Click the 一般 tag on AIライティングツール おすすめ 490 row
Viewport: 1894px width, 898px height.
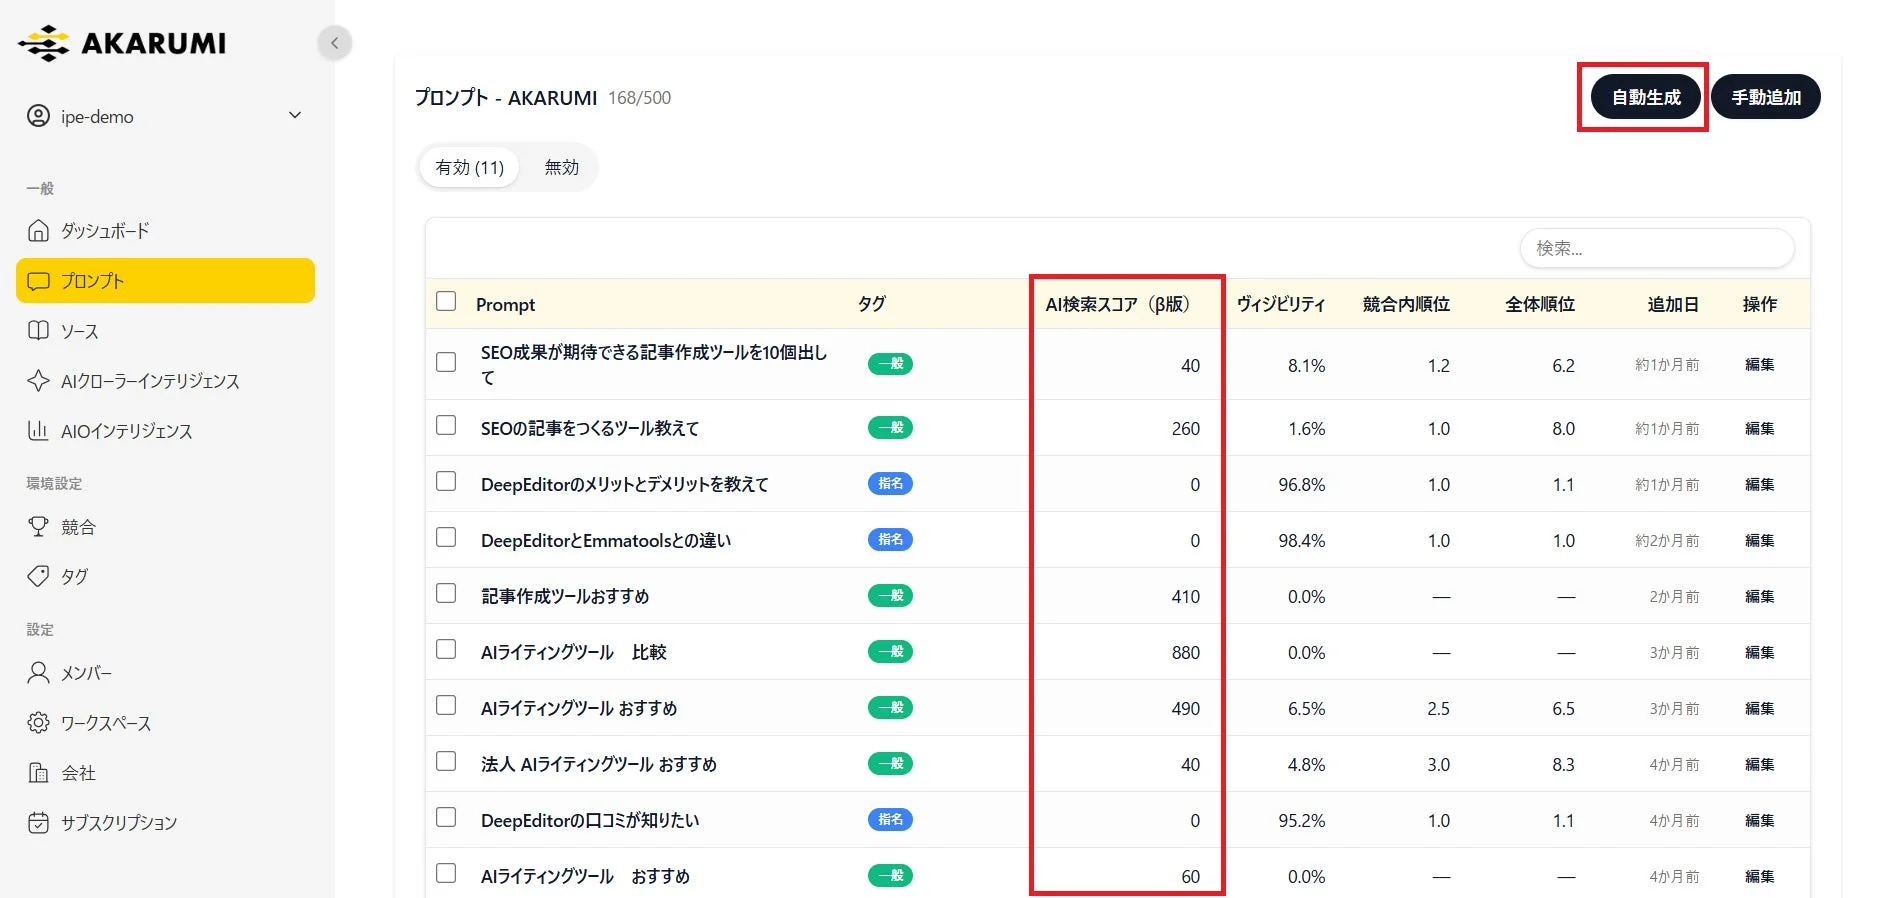point(890,708)
